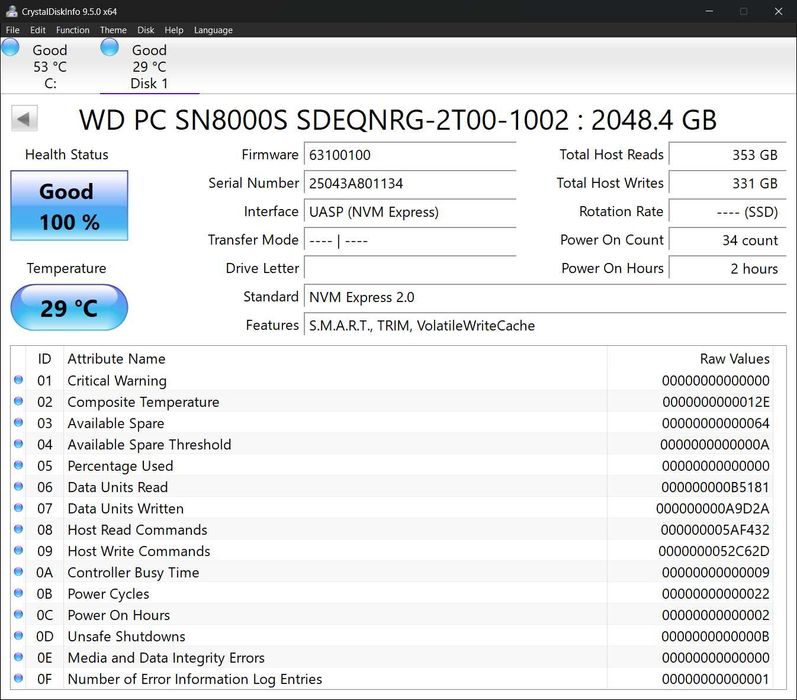This screenshot has height=700, width=797.
Task: Click the blue status orb for Disk 1
Action: [x=110, y=48]
